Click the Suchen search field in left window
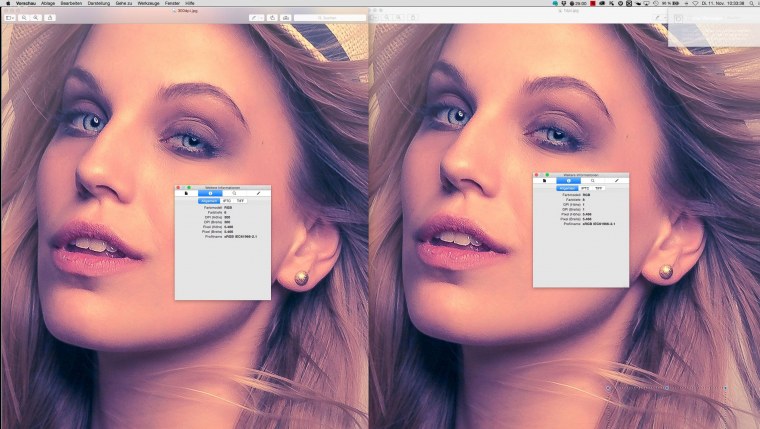 pos(330,17)
